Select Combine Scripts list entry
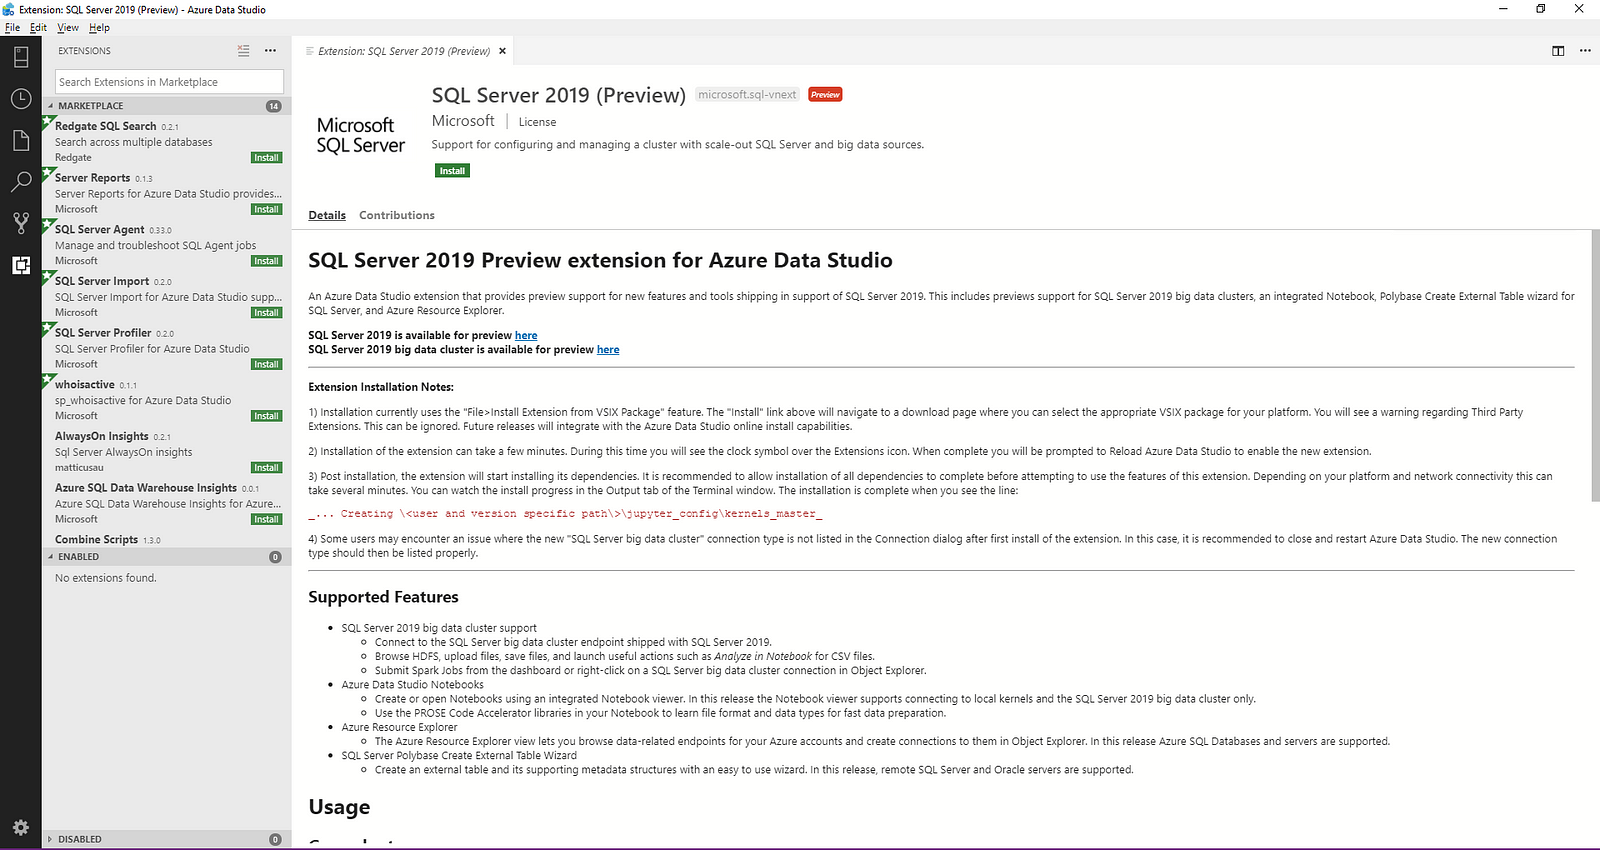Viewport: 1600px width, 850px height. pos(166,539)
